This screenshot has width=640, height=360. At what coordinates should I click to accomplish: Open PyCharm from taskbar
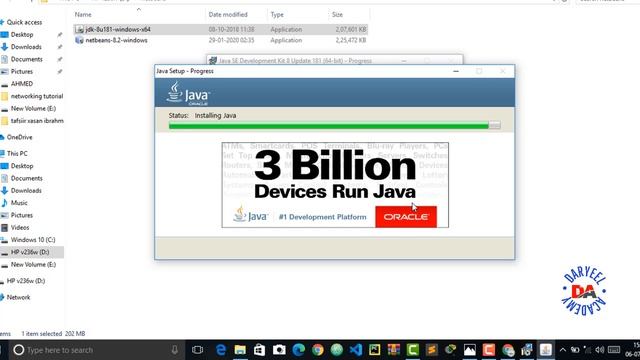[374, 350]
